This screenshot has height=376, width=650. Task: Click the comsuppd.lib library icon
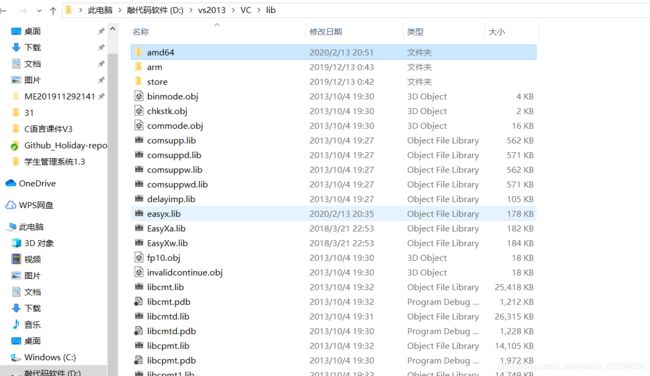[x=139, y=155]
